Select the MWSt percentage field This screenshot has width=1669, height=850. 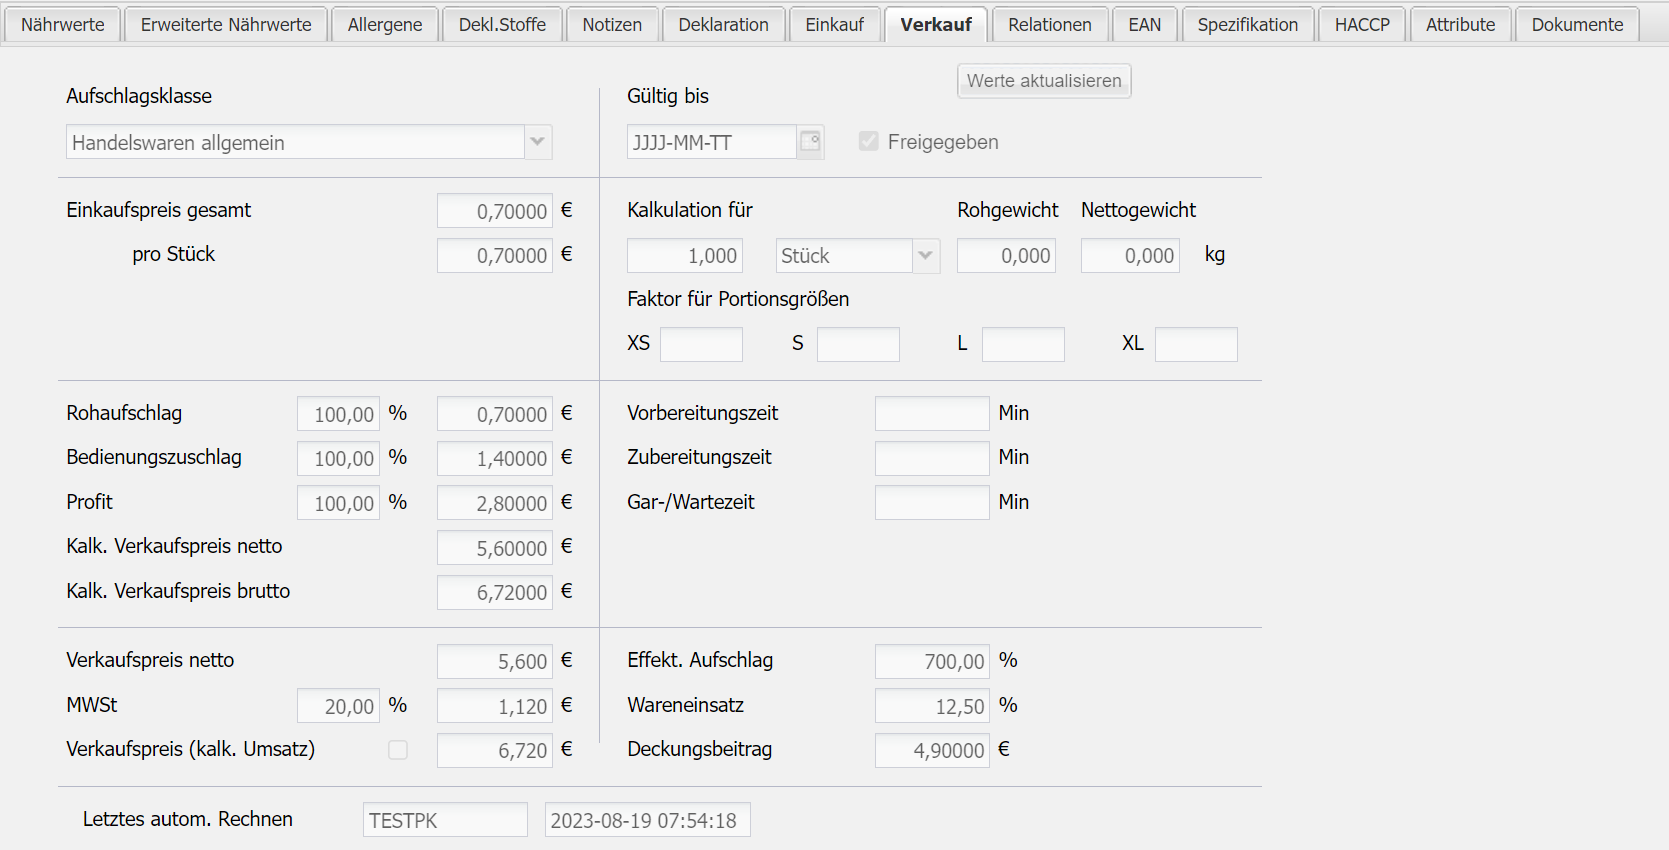coord(338,706)
